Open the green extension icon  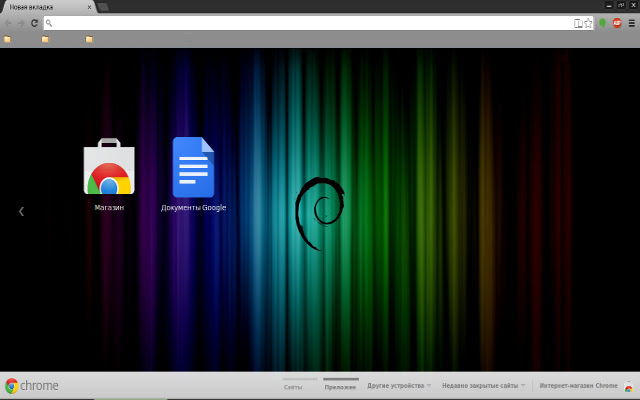pos(602,23)
